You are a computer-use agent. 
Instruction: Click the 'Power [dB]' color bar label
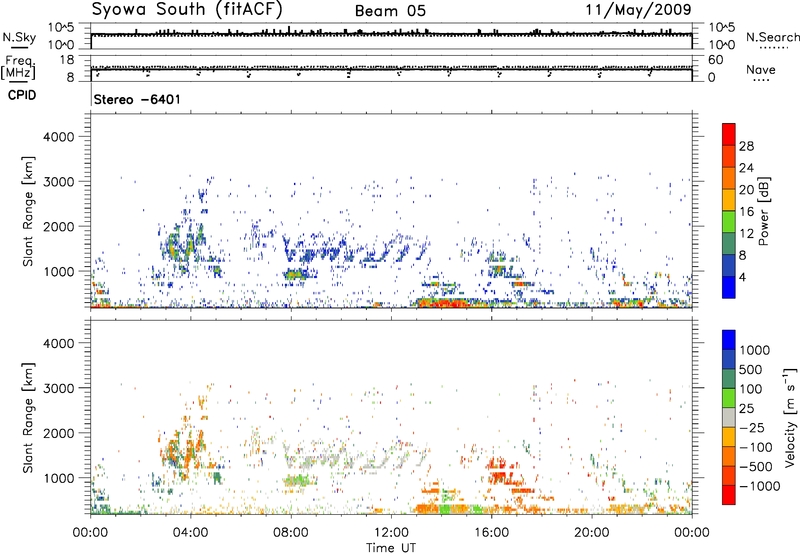pos(763,211)
